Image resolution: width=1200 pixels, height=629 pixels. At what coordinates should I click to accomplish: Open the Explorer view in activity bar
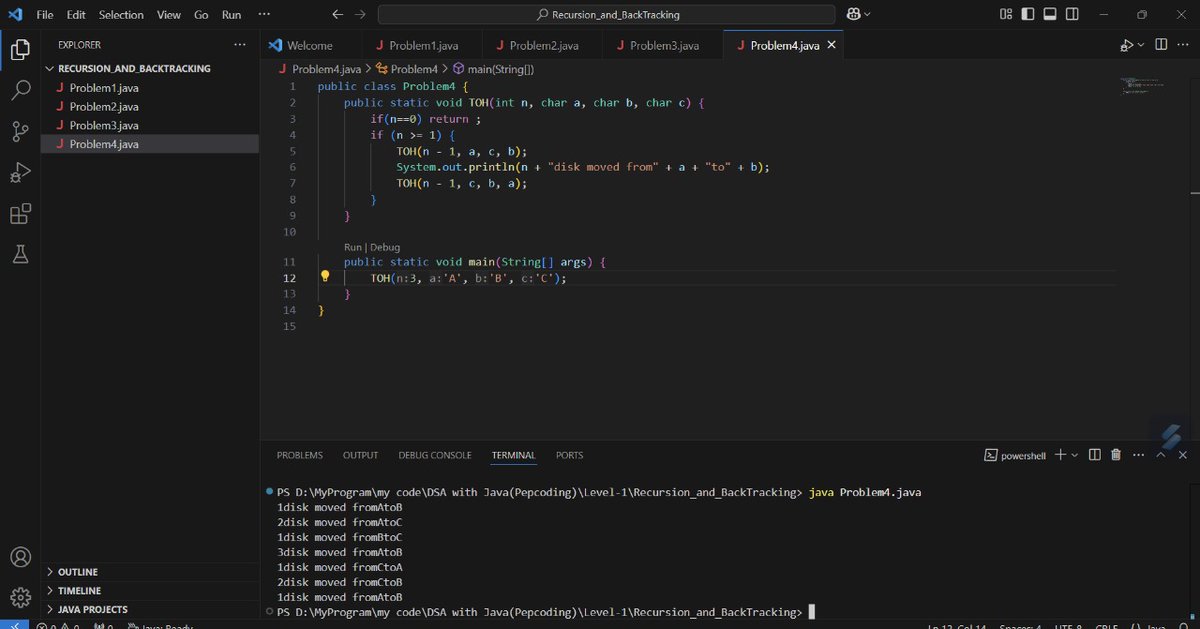tap(20, 49)
